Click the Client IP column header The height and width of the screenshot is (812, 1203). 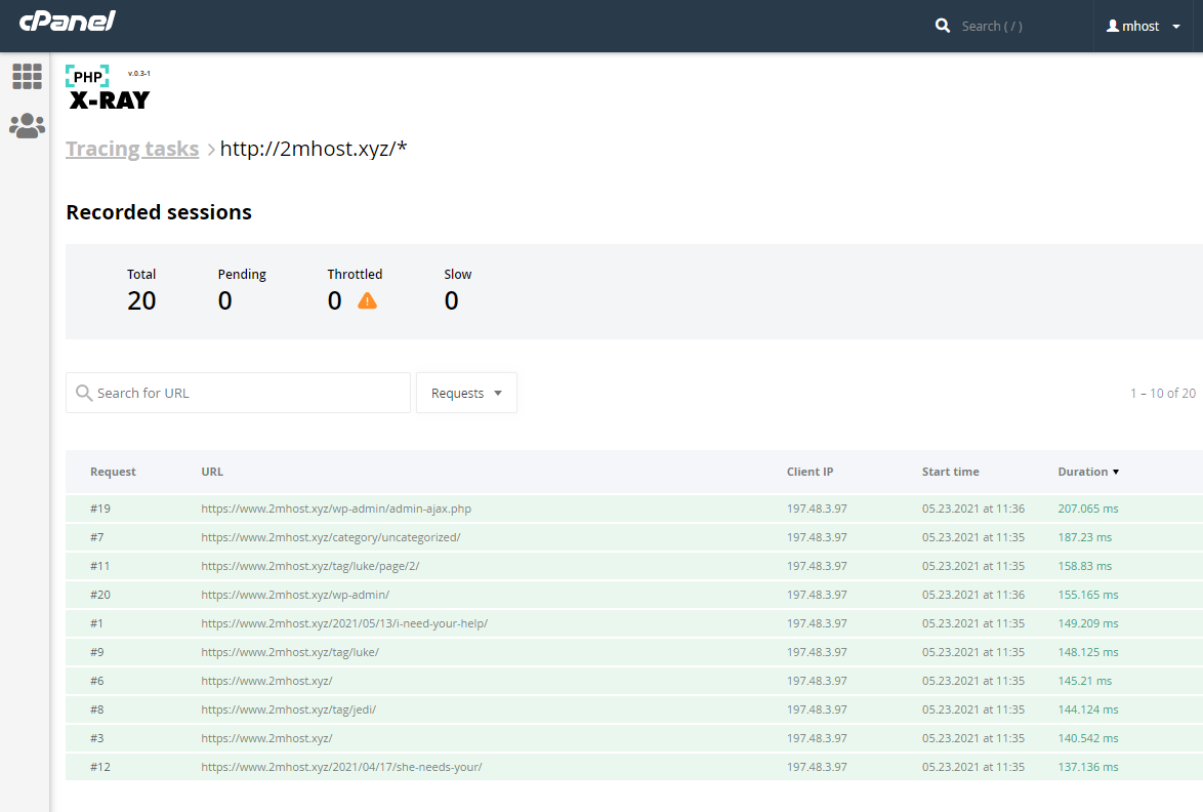click(x=809, y=472)
